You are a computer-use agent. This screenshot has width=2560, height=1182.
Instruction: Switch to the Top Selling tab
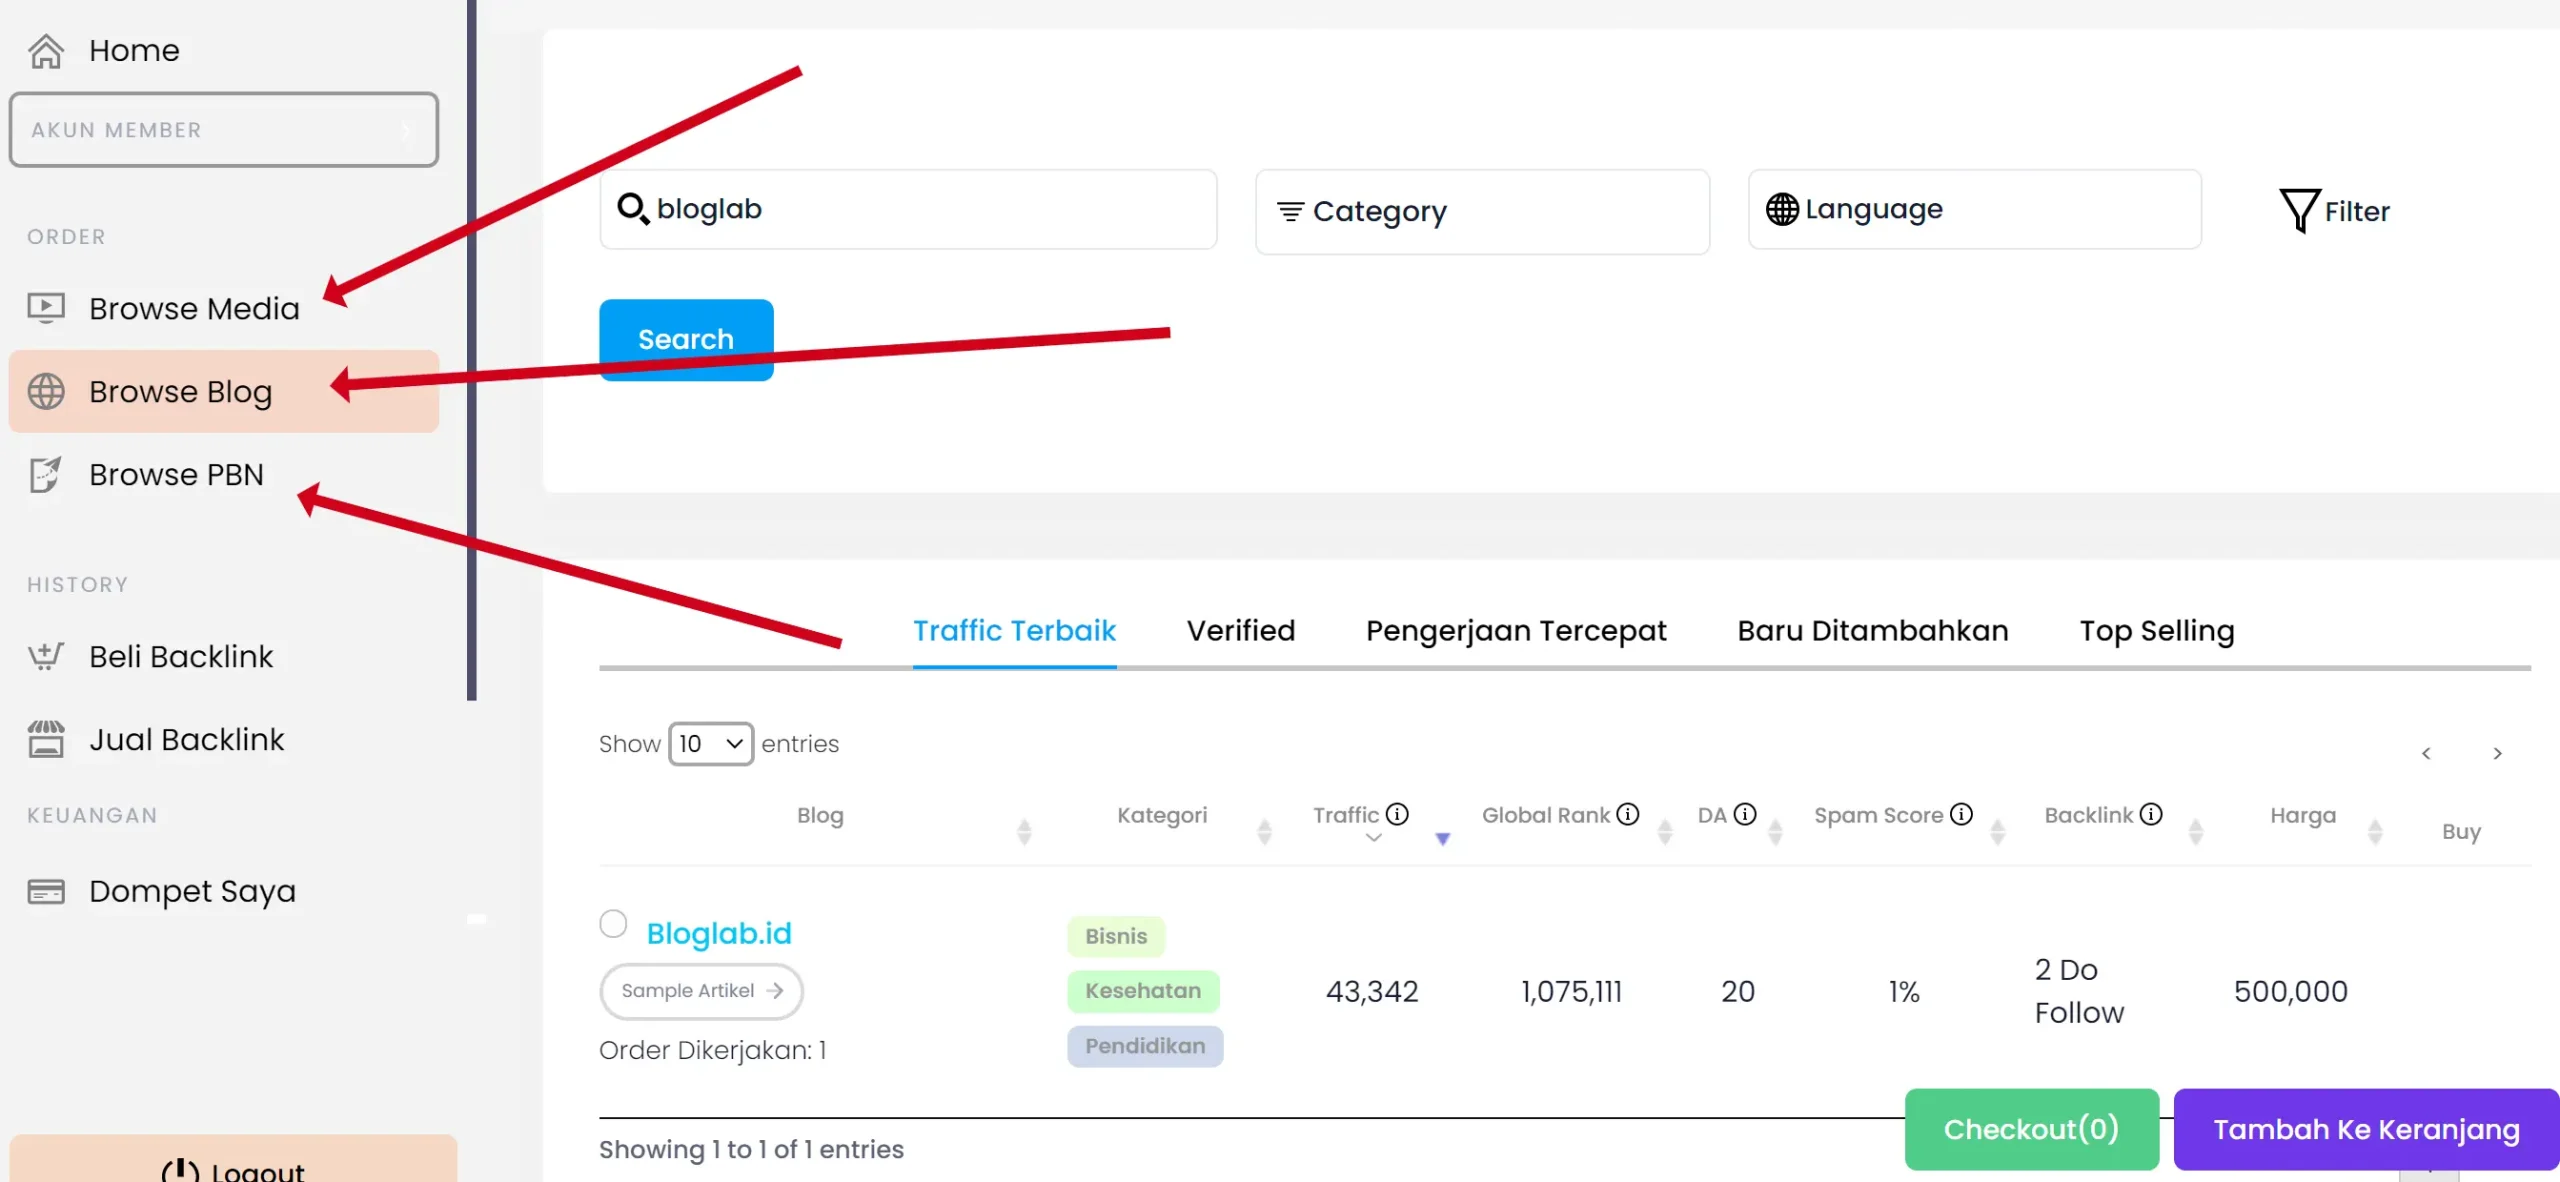(x=2157, y=630)
